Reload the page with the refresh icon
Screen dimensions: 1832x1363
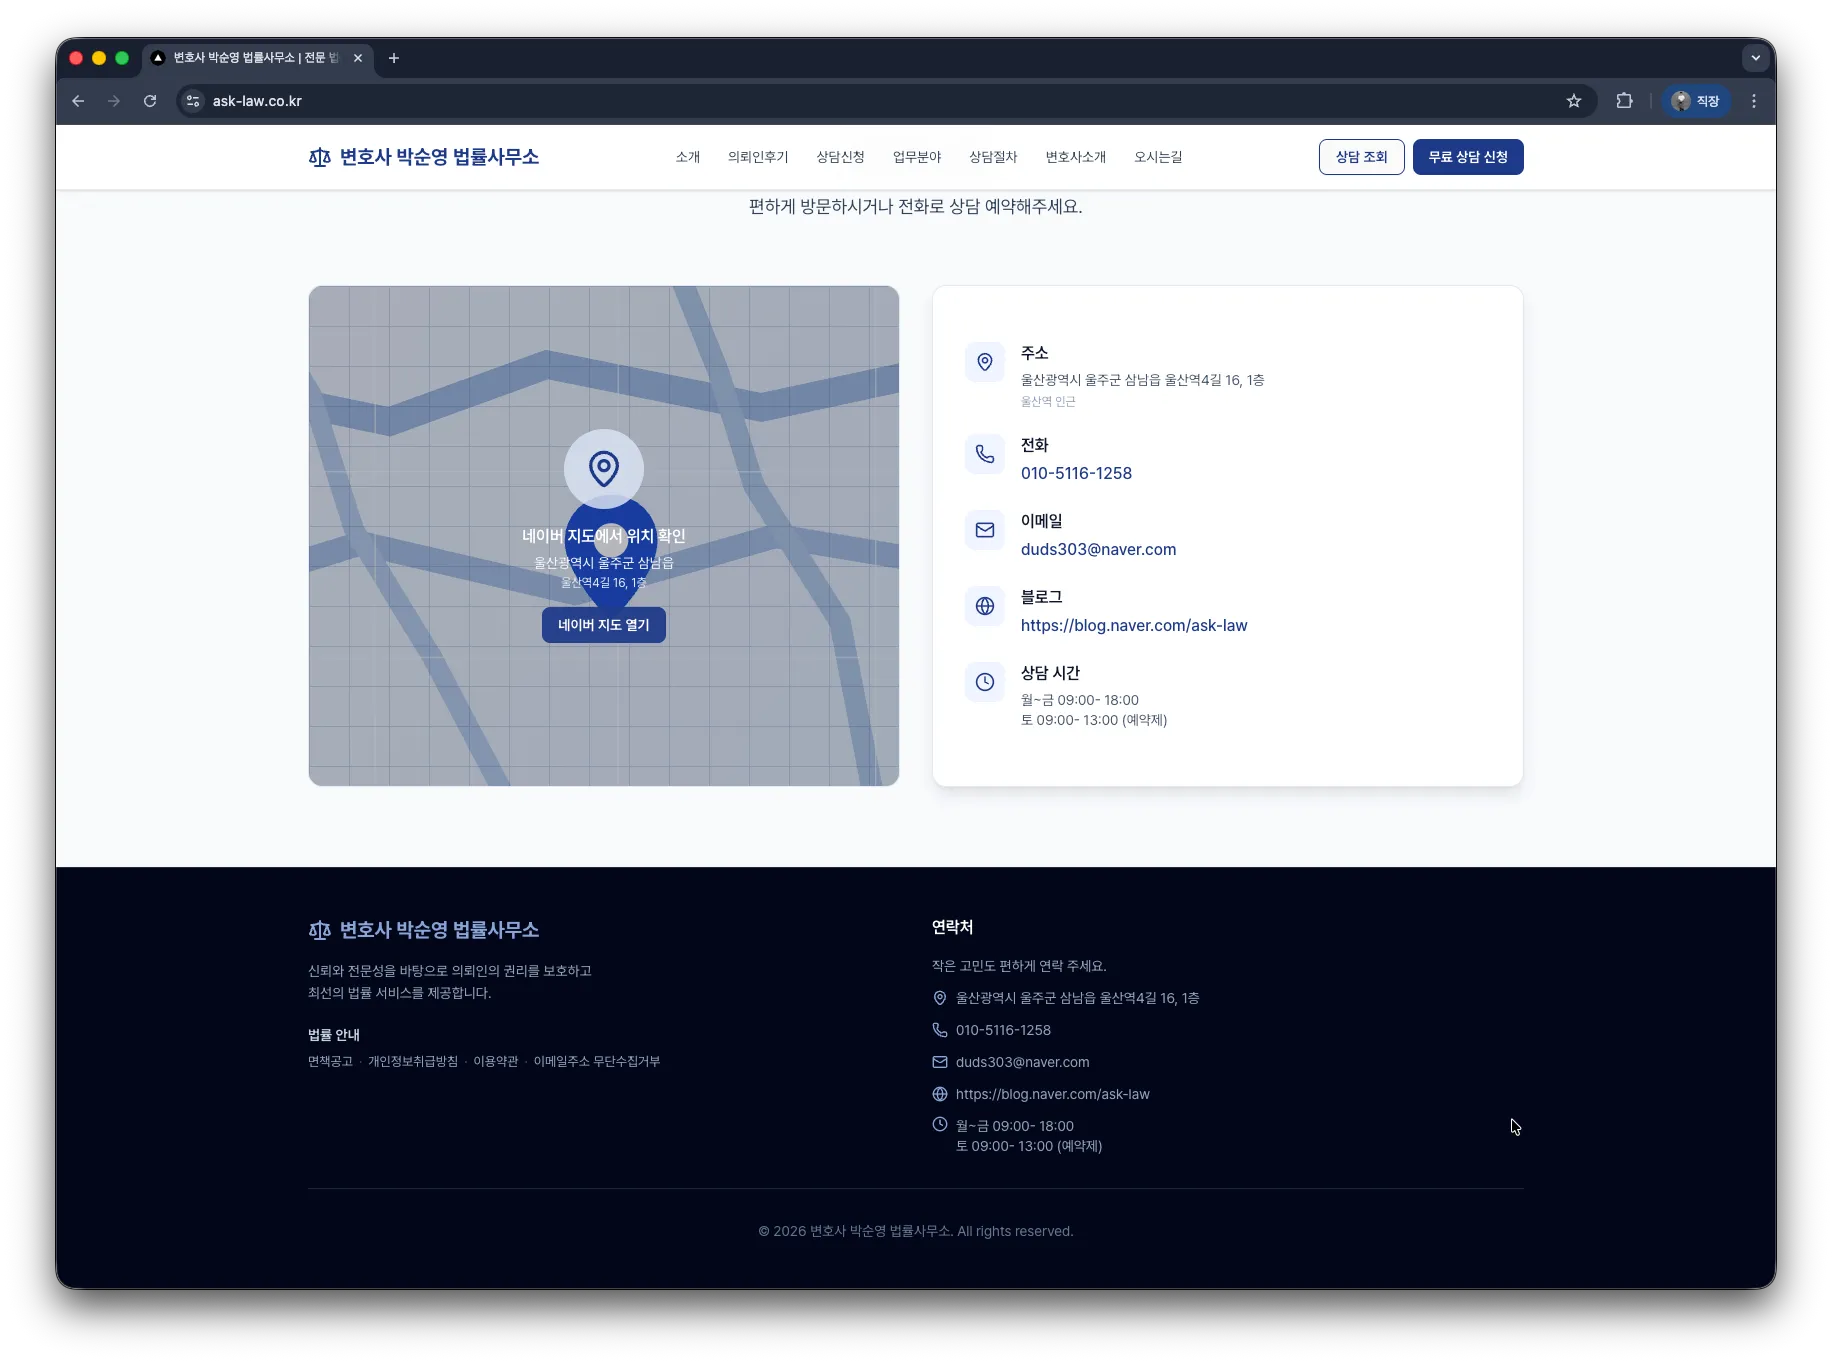[150, 101]
